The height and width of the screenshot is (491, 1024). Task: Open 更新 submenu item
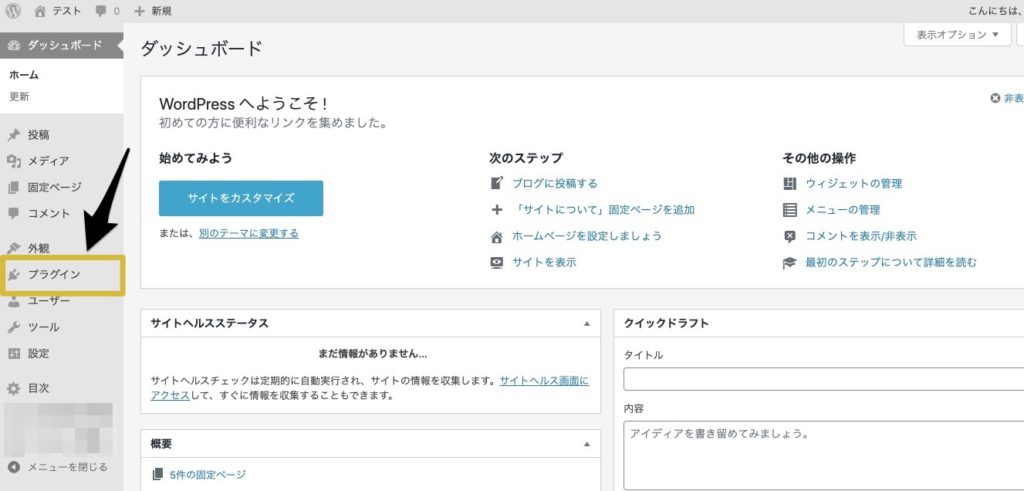point(19,97)
